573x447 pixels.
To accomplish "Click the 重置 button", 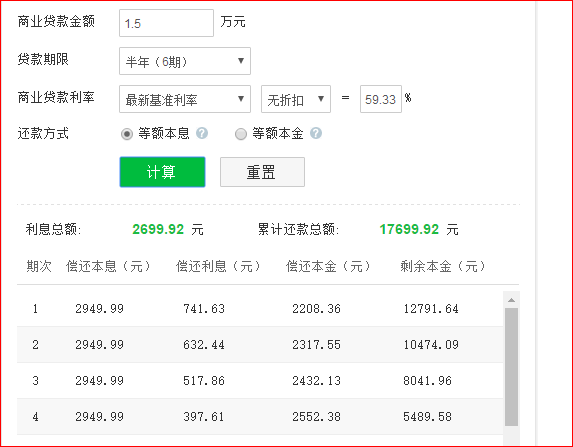I will 262,172.
